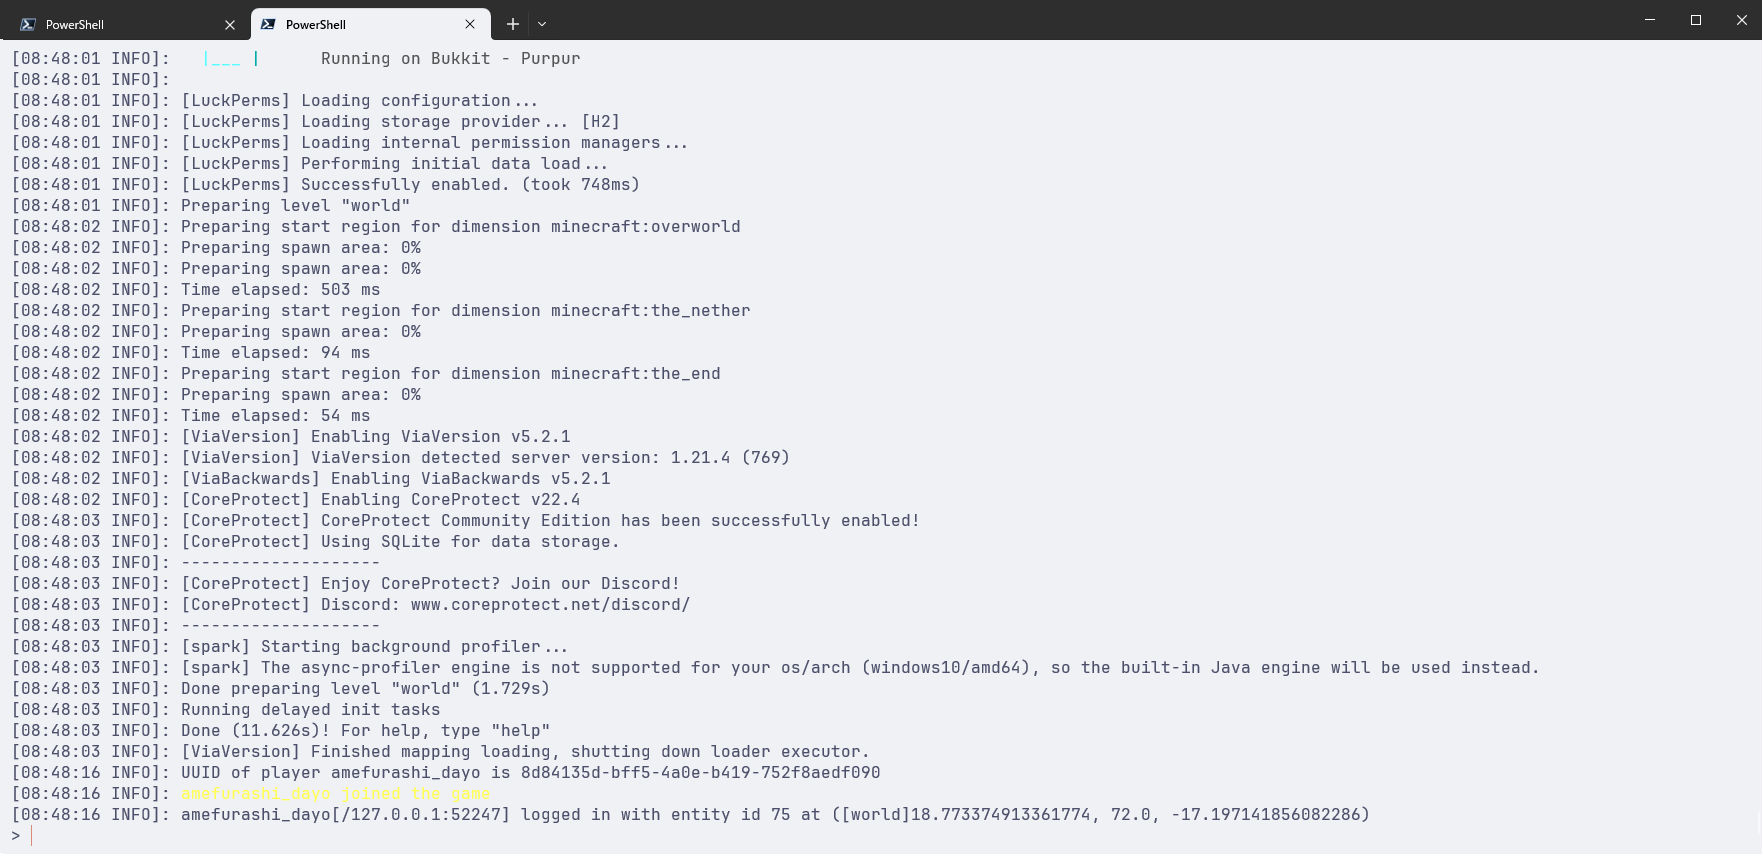Click the PowerShell icon on first tab

point(28,24)
